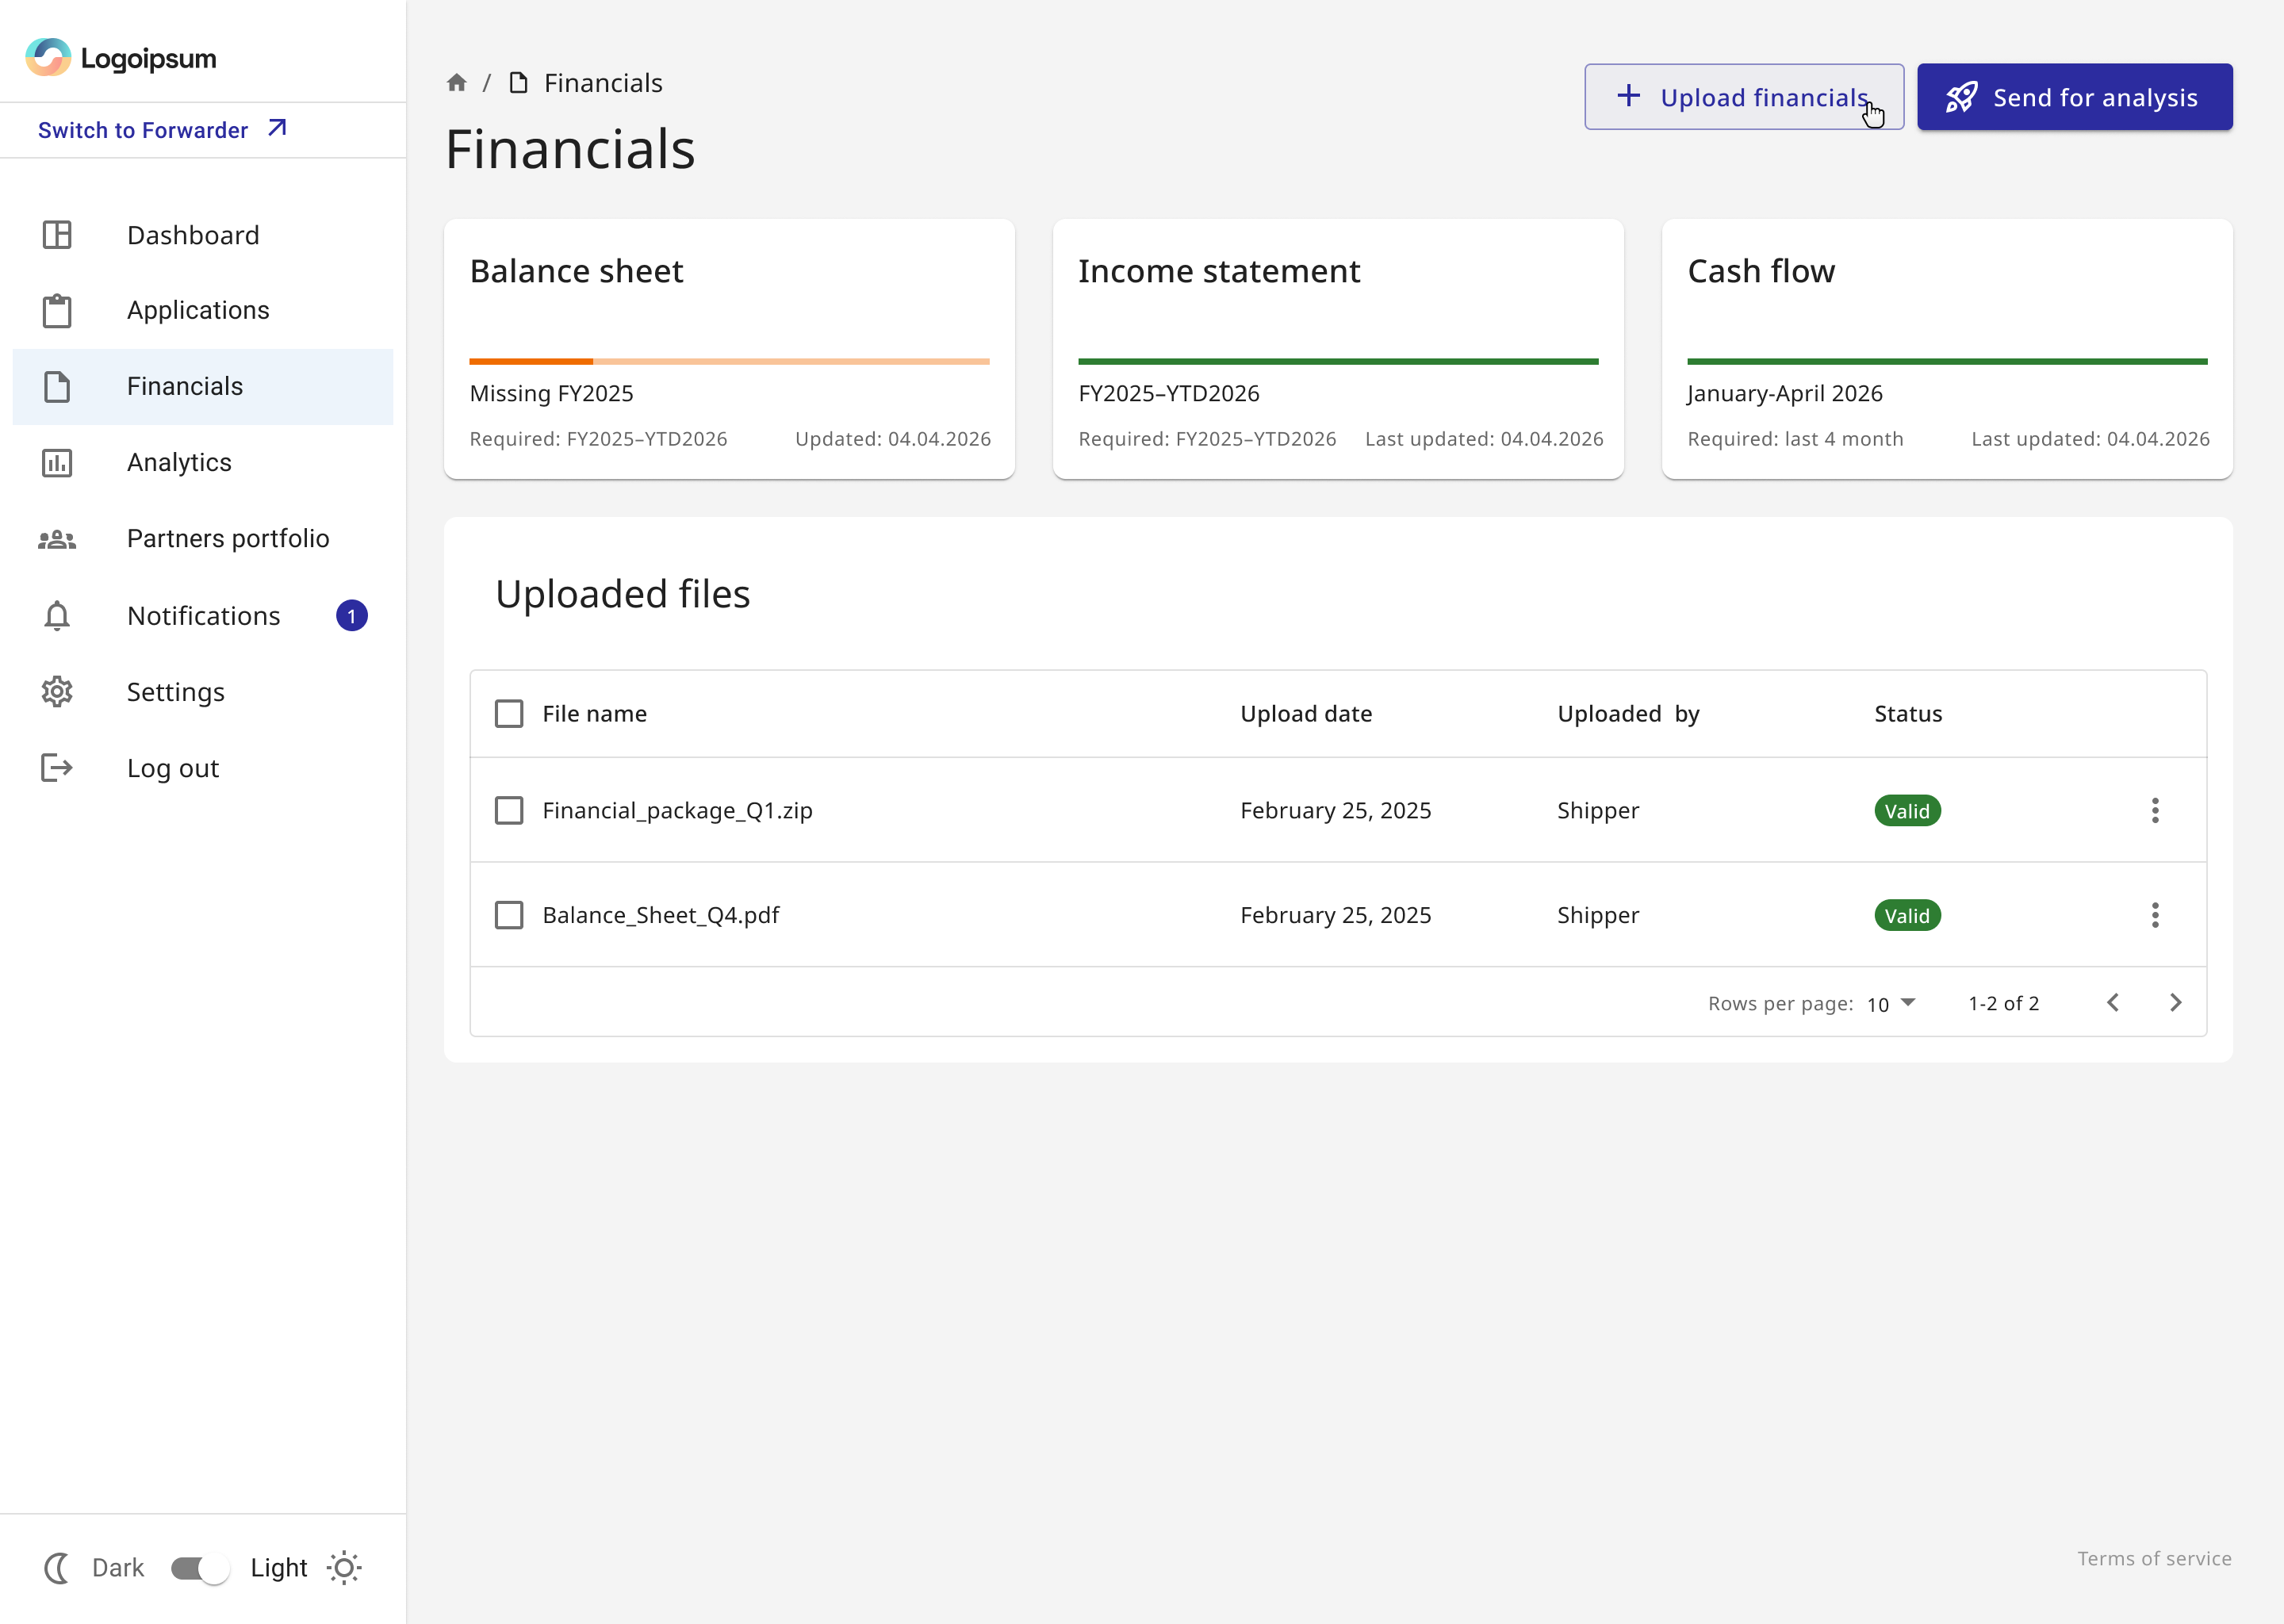Click the Financial_package_Q1.zip file name
The image size is (2284, 1624).
click(677, 810)
